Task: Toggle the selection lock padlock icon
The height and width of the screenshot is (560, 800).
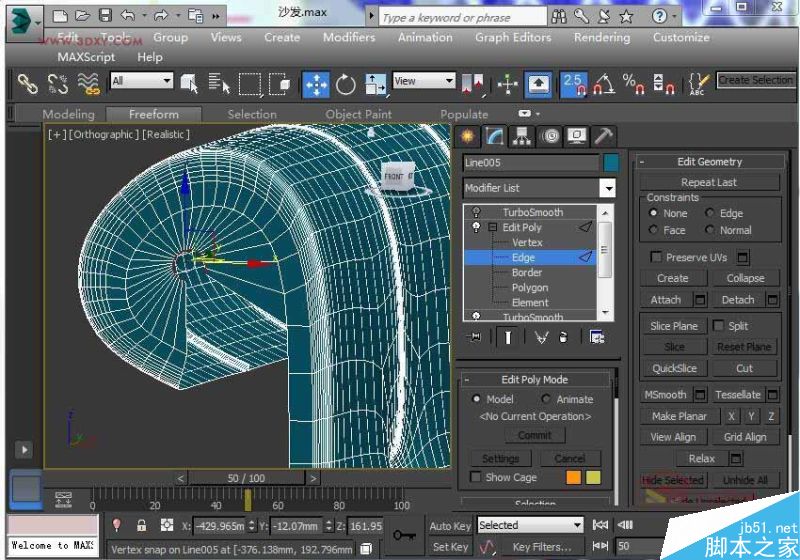Action: click(x=141, y=525)
